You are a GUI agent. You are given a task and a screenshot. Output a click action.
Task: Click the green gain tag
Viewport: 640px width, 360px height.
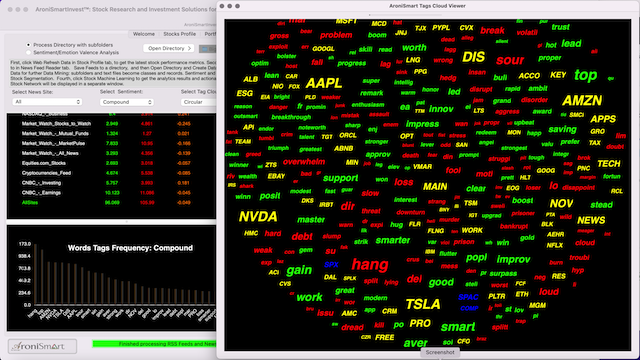pyautogui.click(x=299, y=270)
